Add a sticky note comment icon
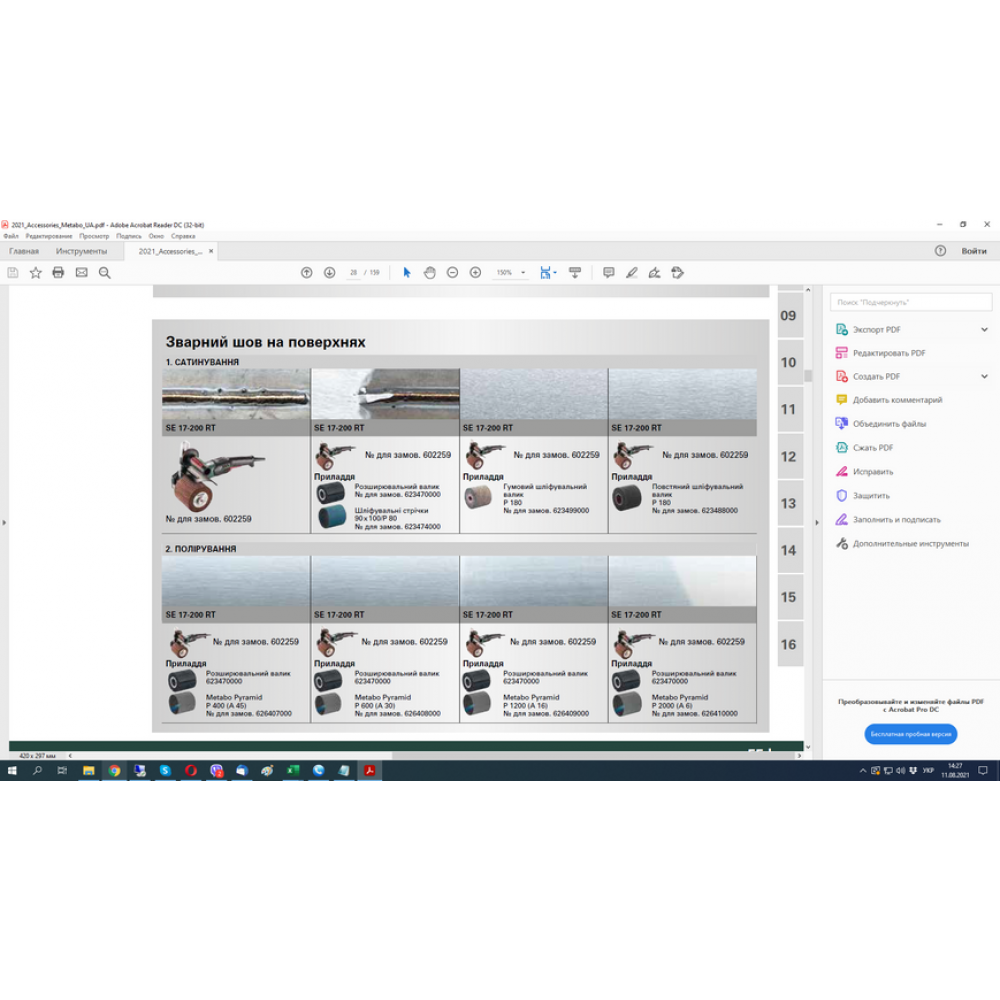The height and width of the screenshot is (1000, 1000). tap(608, 272)
